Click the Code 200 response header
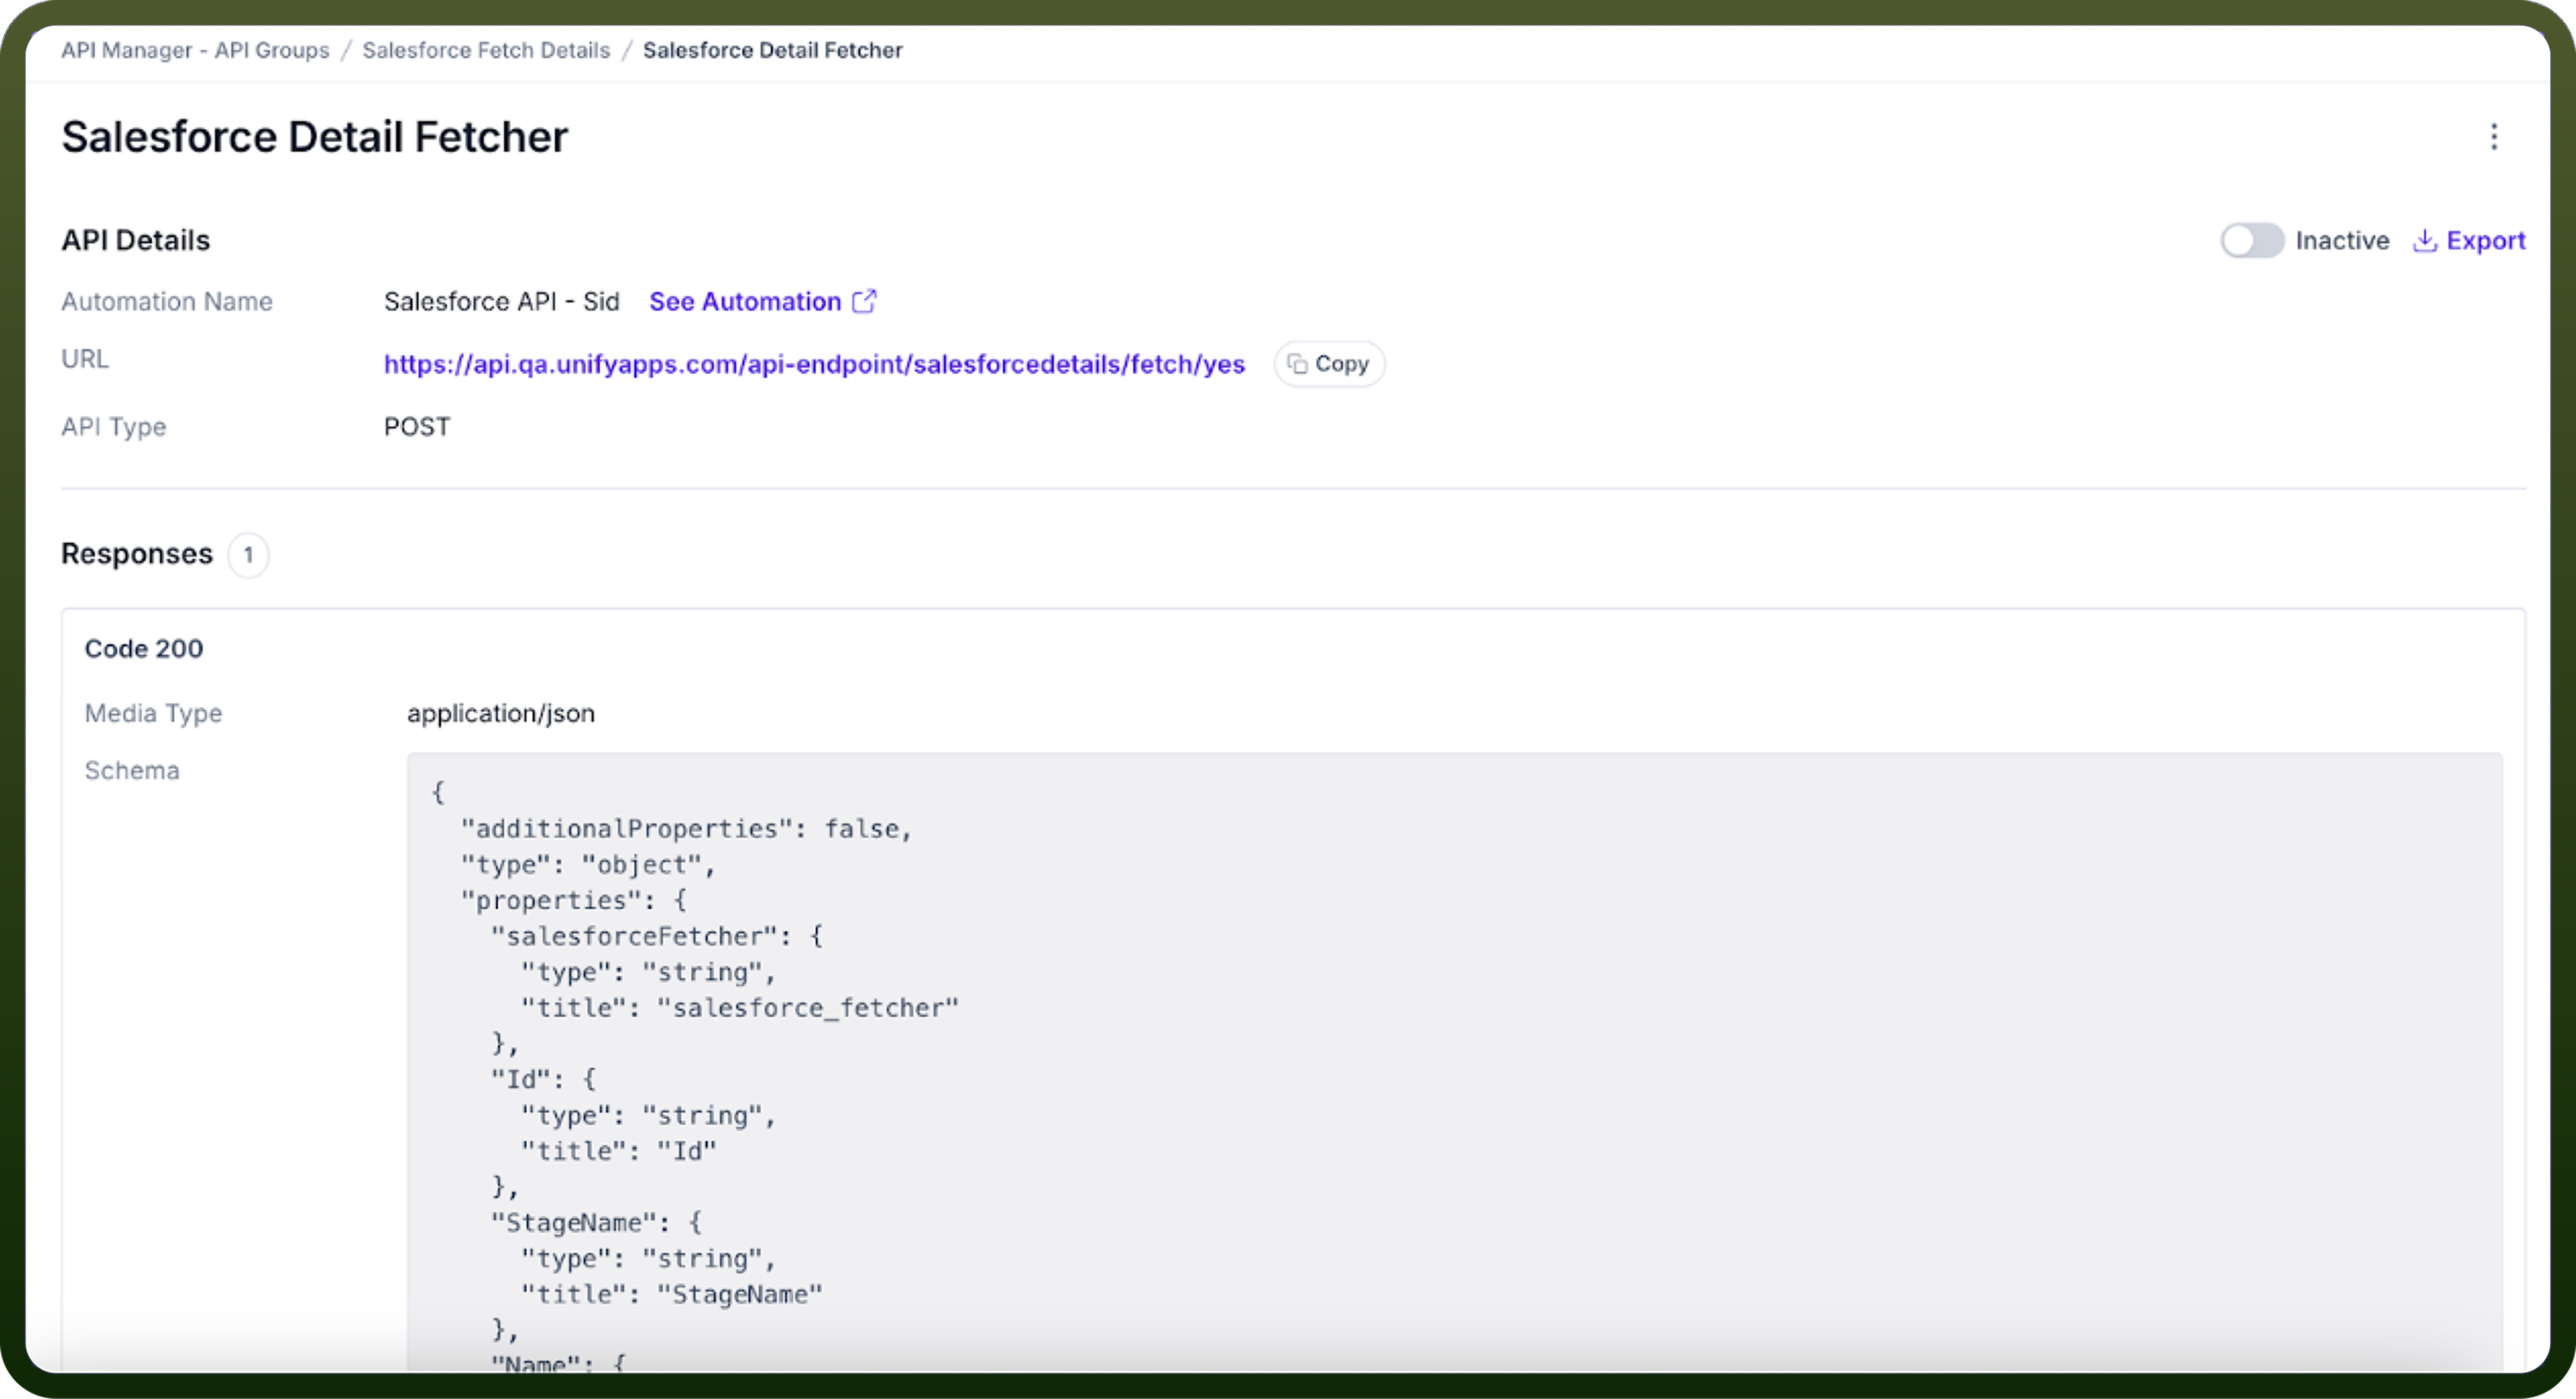Image resolution: width=2576 pixels, height=1399 pixels. [144, 649]
